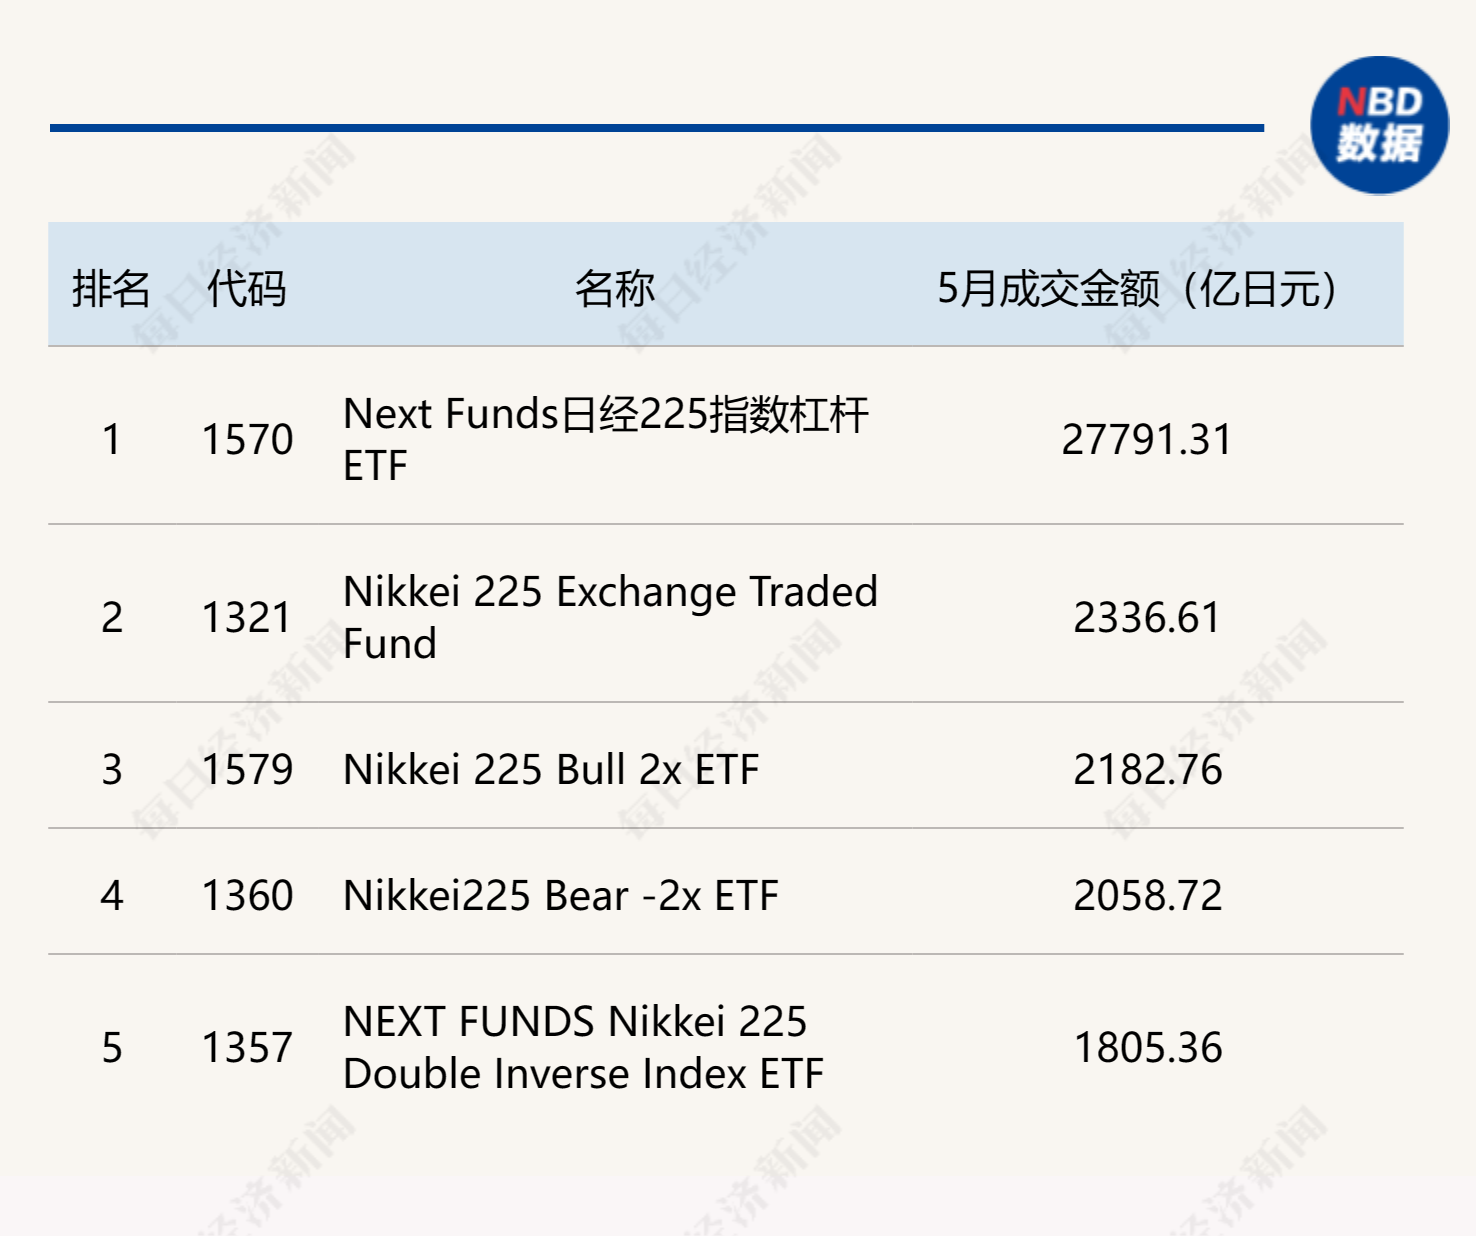Click Nikkei 225 Exchange Traded Fund name

tap(610, 617)
